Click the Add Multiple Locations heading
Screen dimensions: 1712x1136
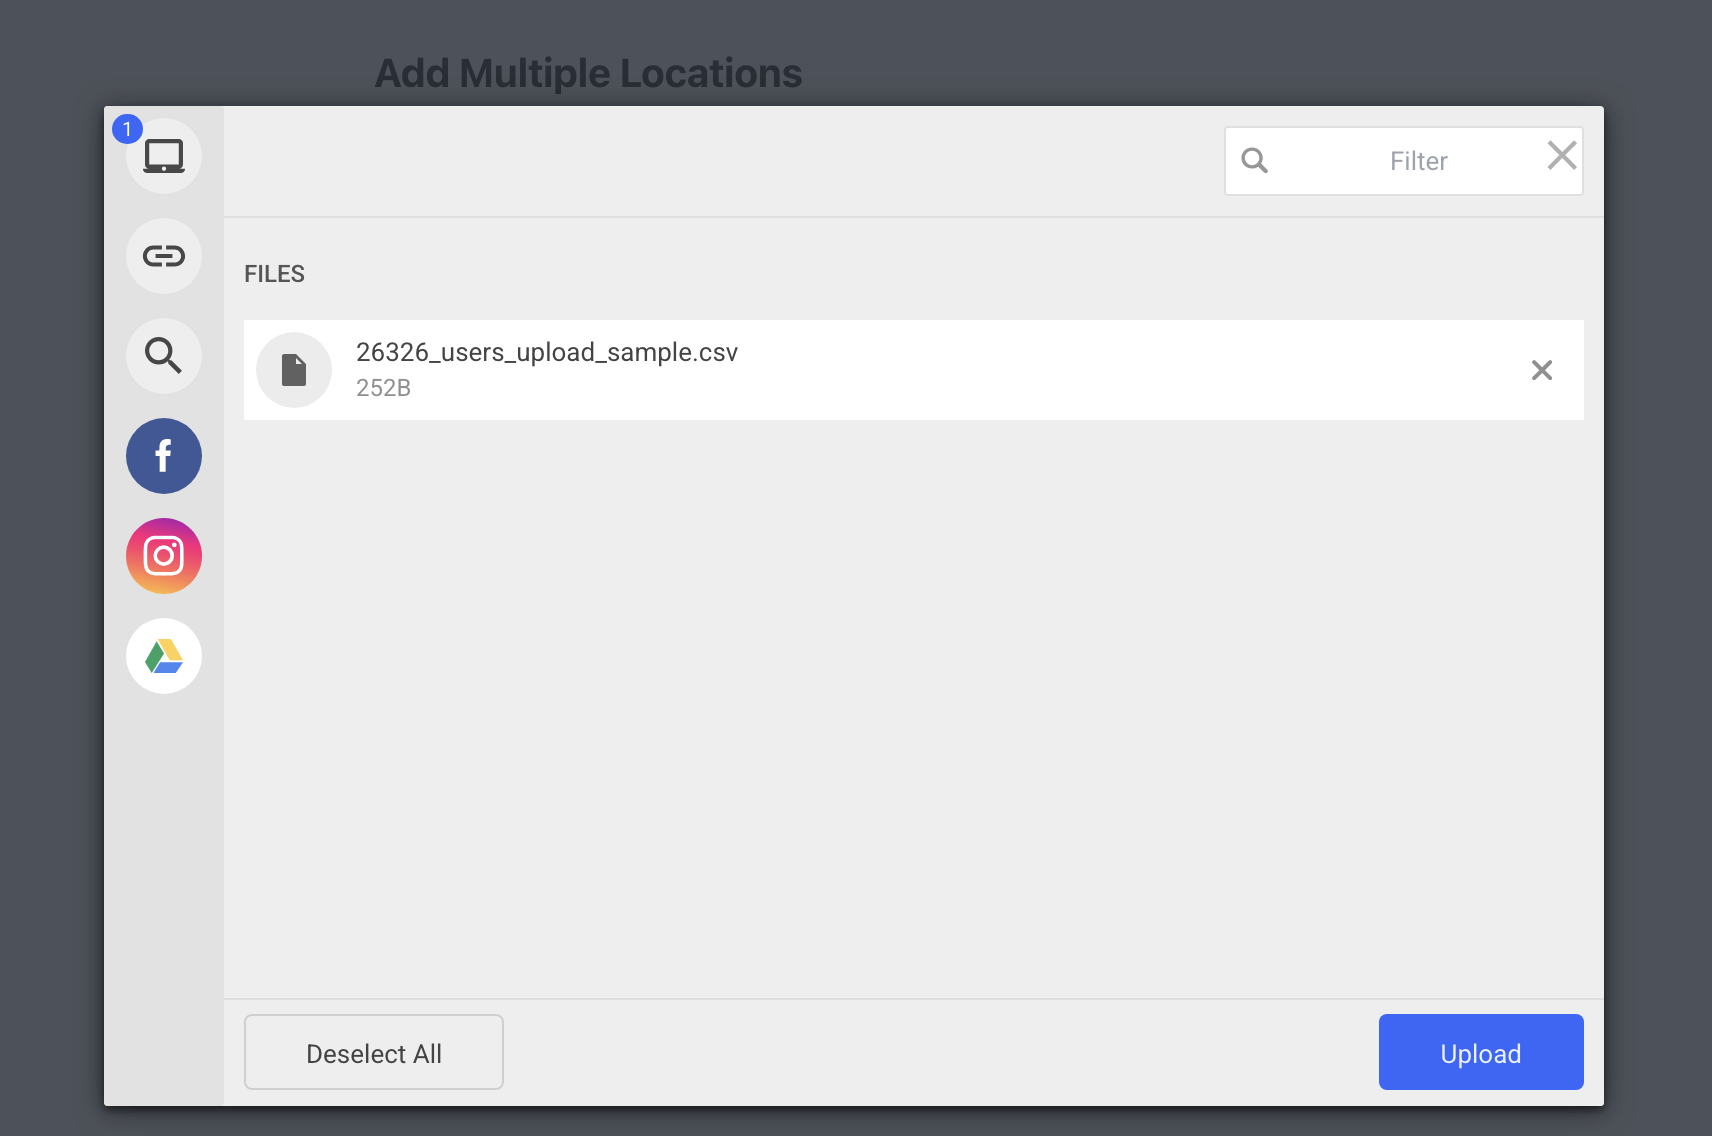tap(588, 73)
